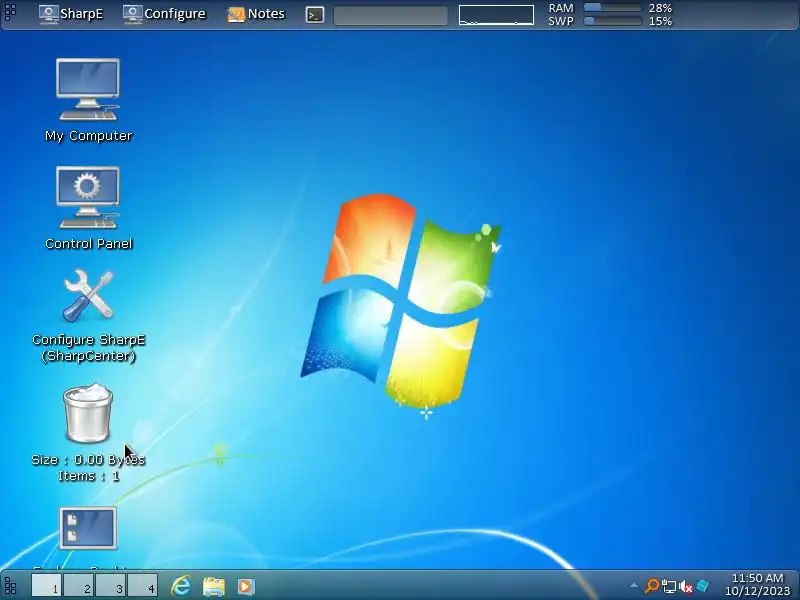
Task: Click the empty command input field
Action: [x=391, y=15]
